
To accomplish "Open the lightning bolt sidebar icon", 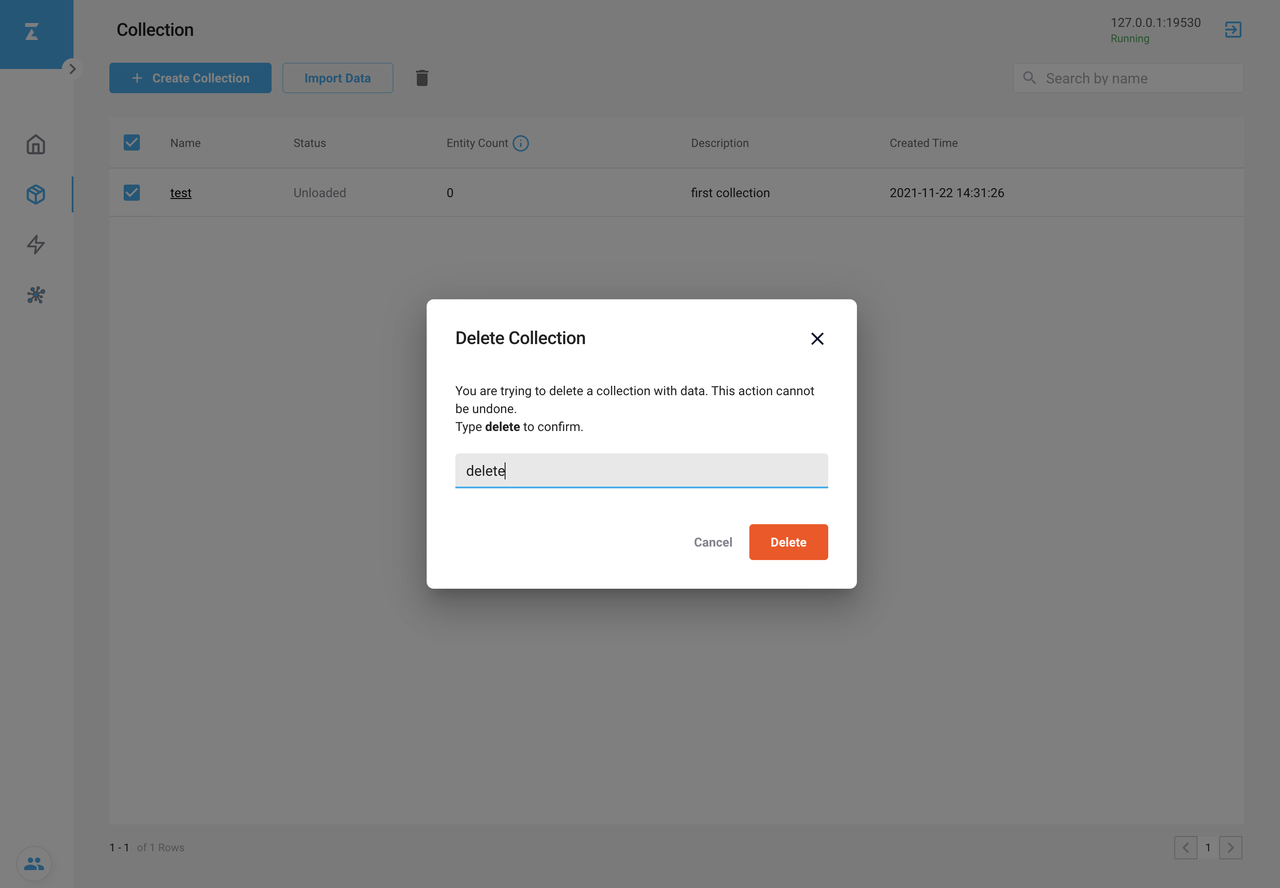I will coord(36,245).
